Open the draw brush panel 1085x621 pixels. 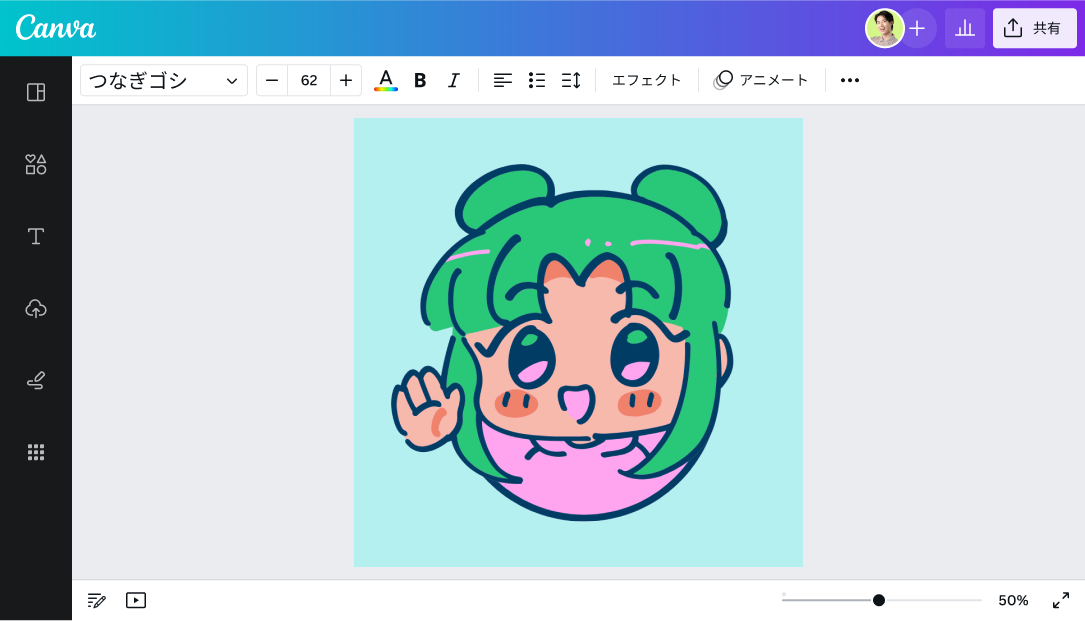click(36, 380)
